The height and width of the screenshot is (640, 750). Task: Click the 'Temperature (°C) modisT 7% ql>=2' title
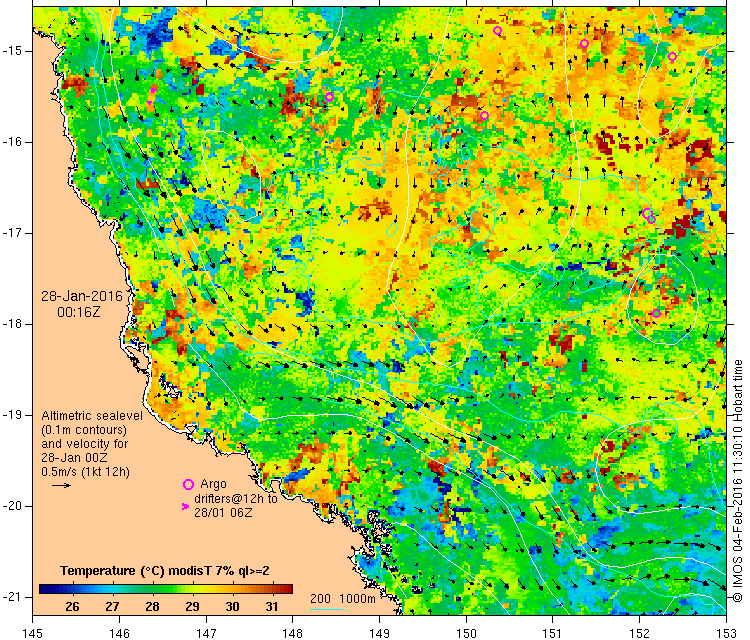[x=165, y=571]
